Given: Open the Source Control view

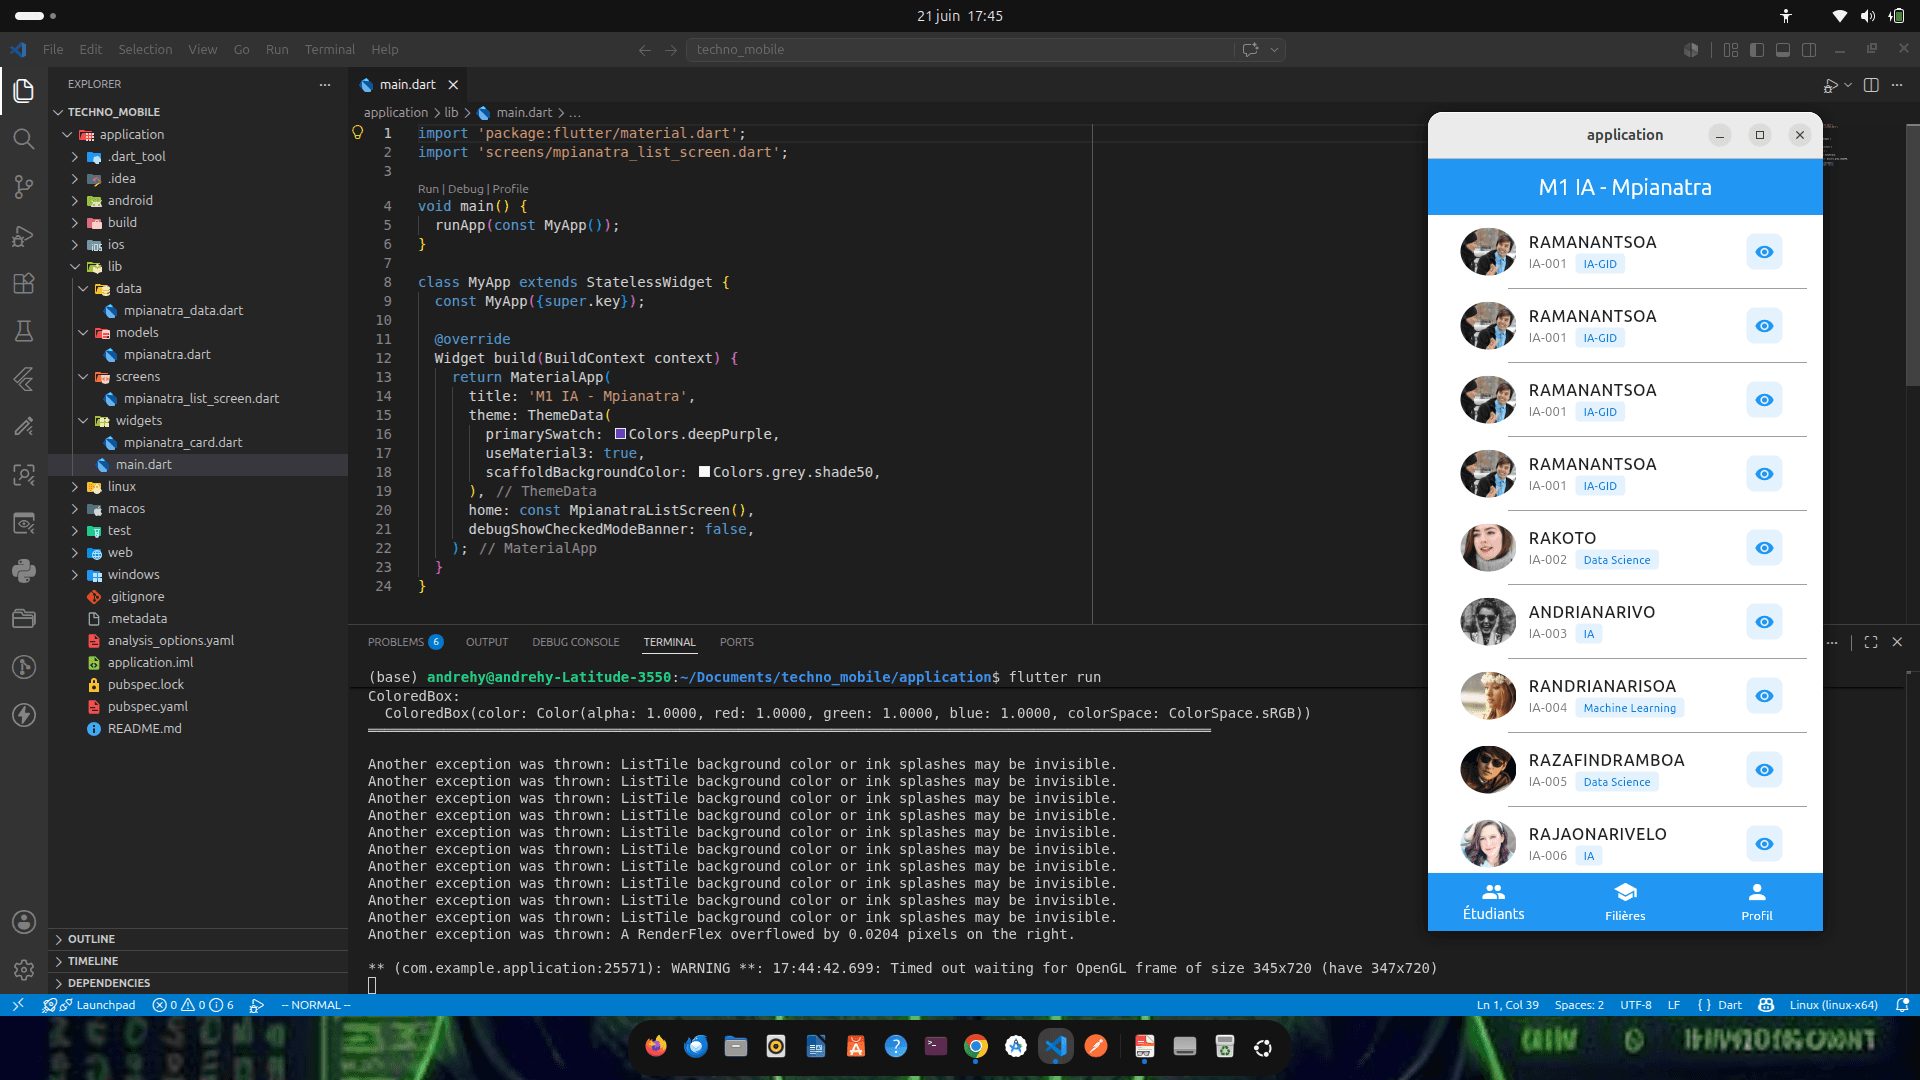Looking at the screenshot, I should [24, 187].
